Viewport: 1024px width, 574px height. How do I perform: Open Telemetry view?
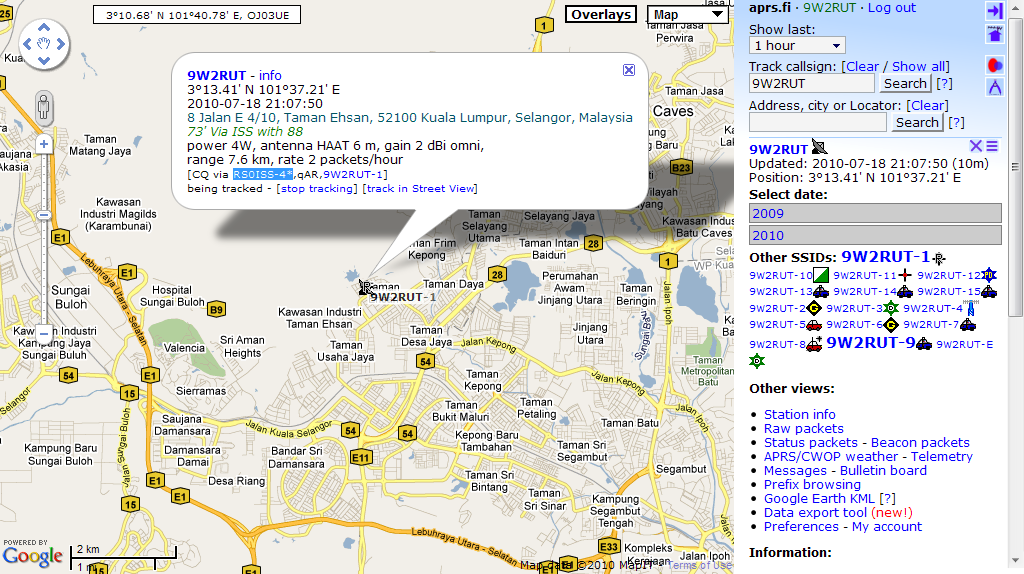pyautogui.click(x=941, y=457)
